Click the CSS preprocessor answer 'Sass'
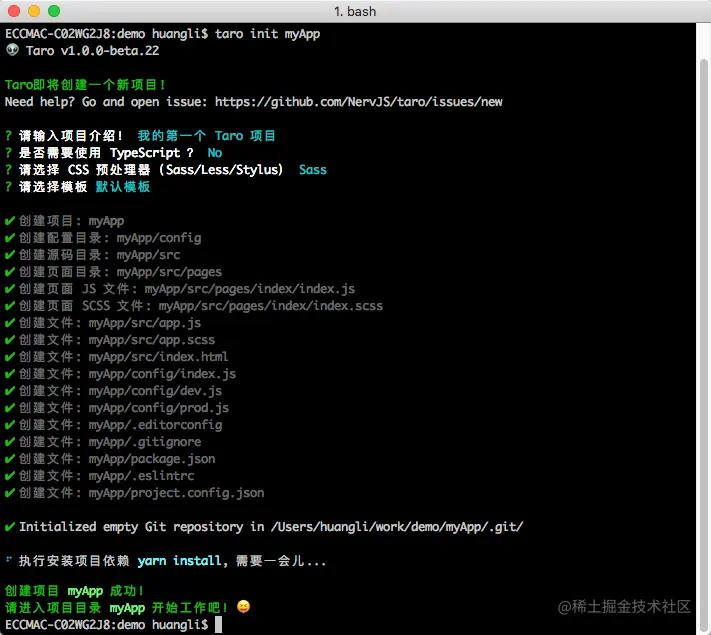This screenshot has height=635, width=711. [313, 170]
